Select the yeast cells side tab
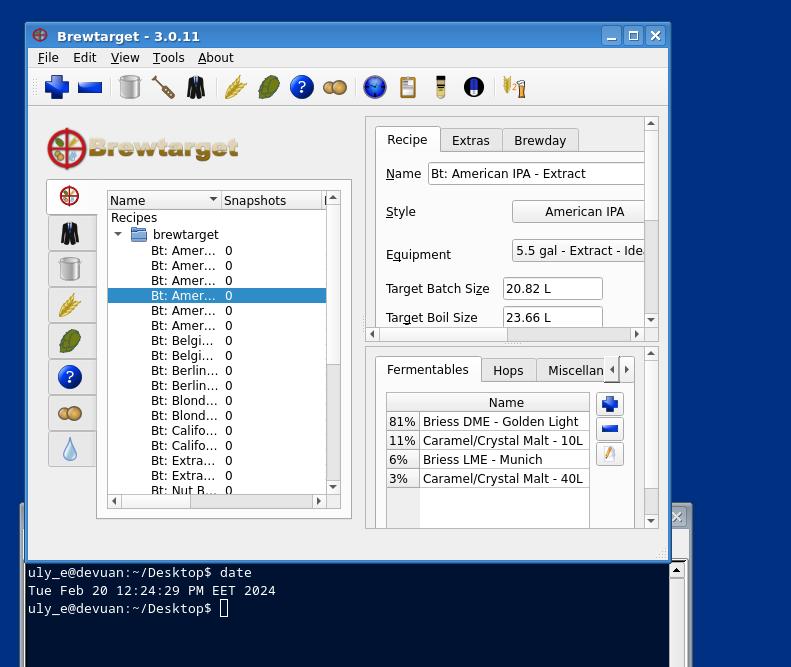 coord(70,413)
